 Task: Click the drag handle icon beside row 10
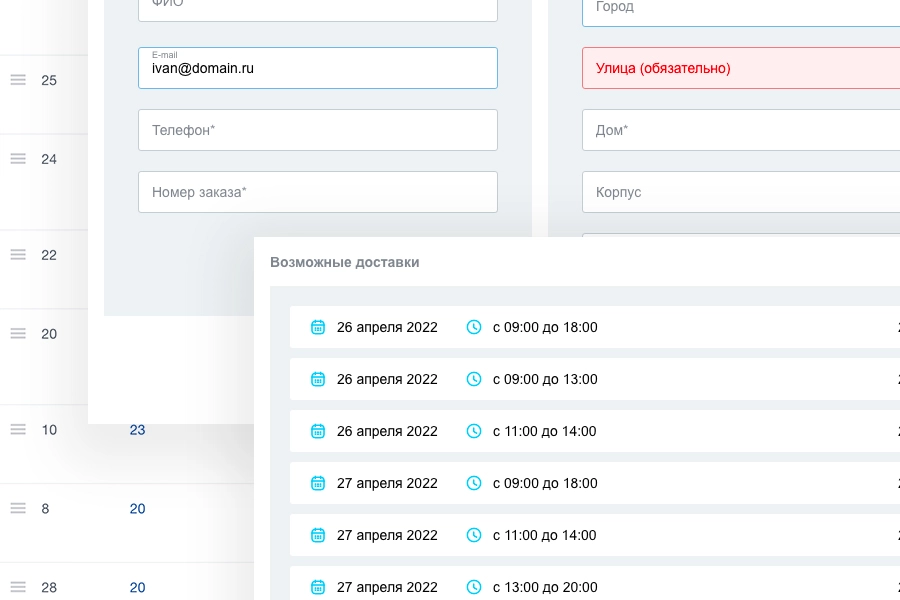click(18, 429)
